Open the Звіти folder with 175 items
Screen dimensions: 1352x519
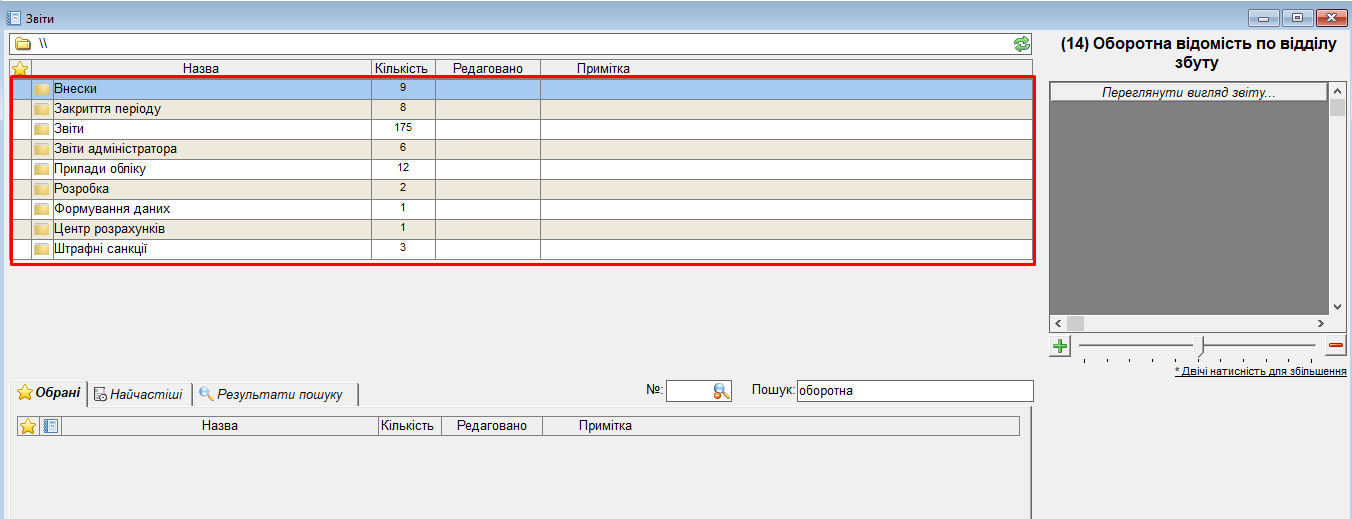point(69,129)
